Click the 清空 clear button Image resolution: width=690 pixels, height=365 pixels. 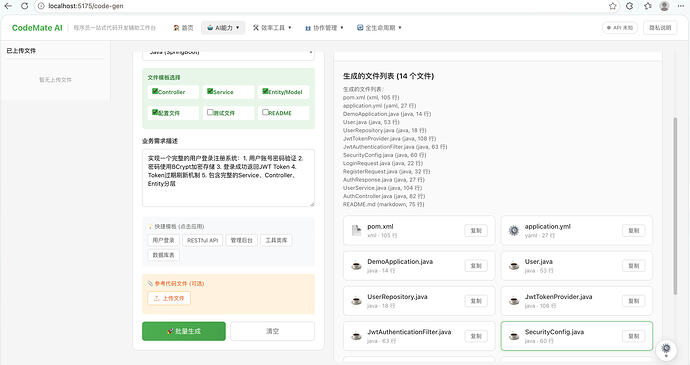(x=272, y=331)
